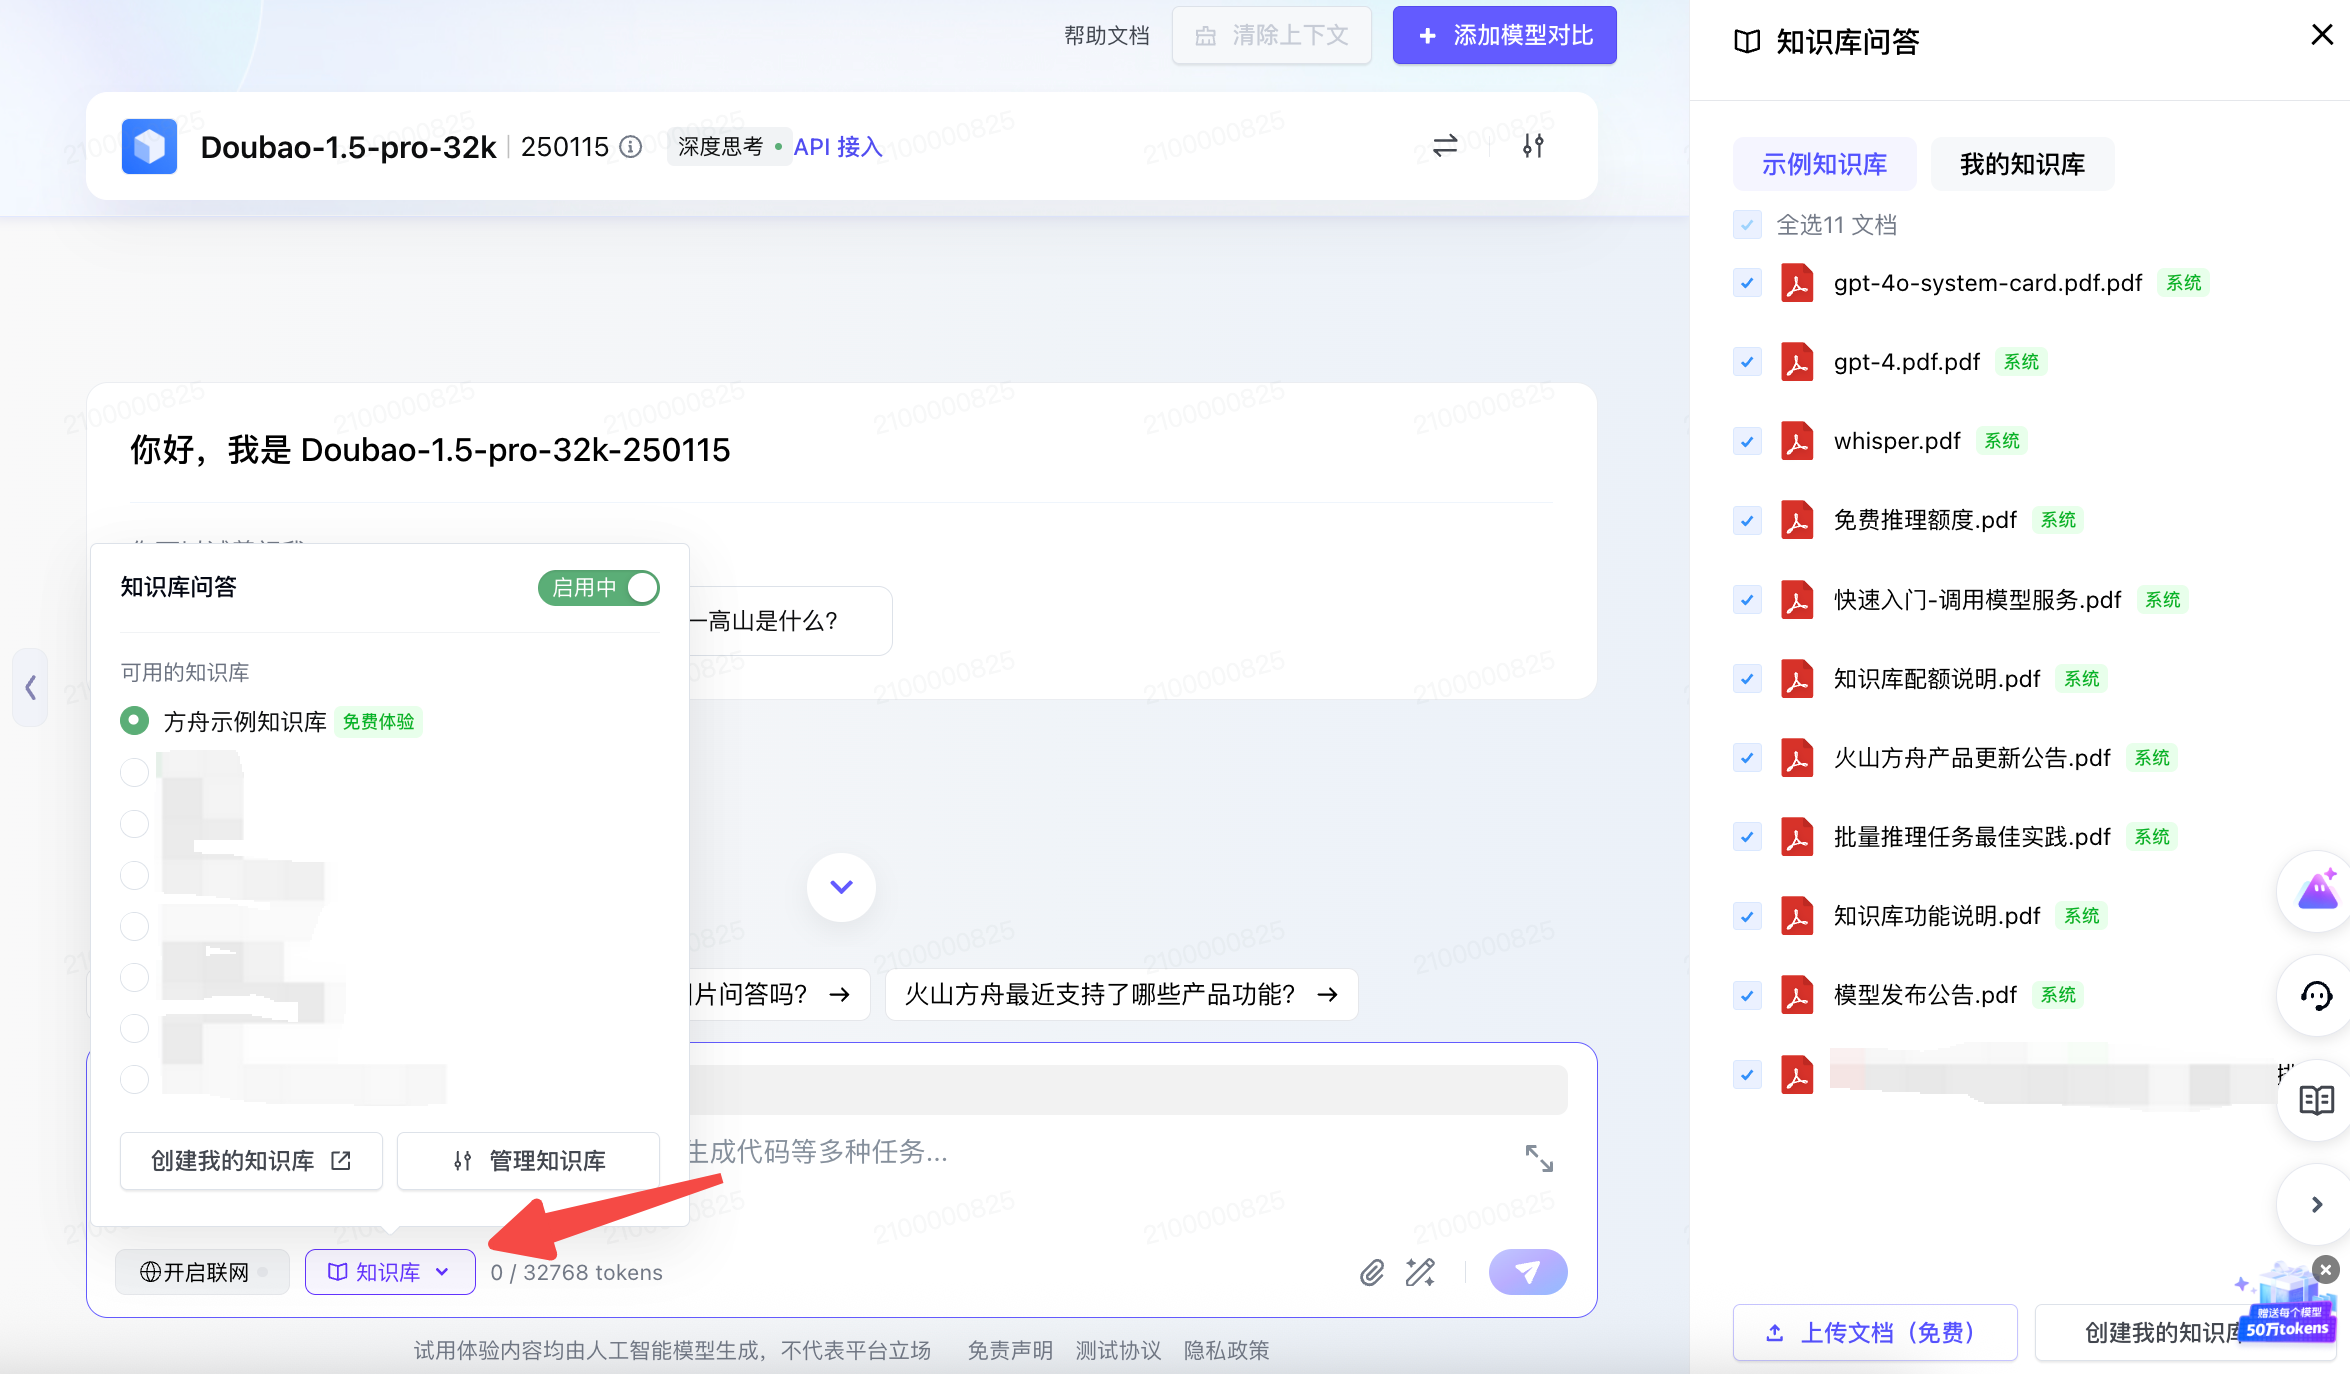
Task: Click the 清除上下文 button
Action: click(1271, 36)
